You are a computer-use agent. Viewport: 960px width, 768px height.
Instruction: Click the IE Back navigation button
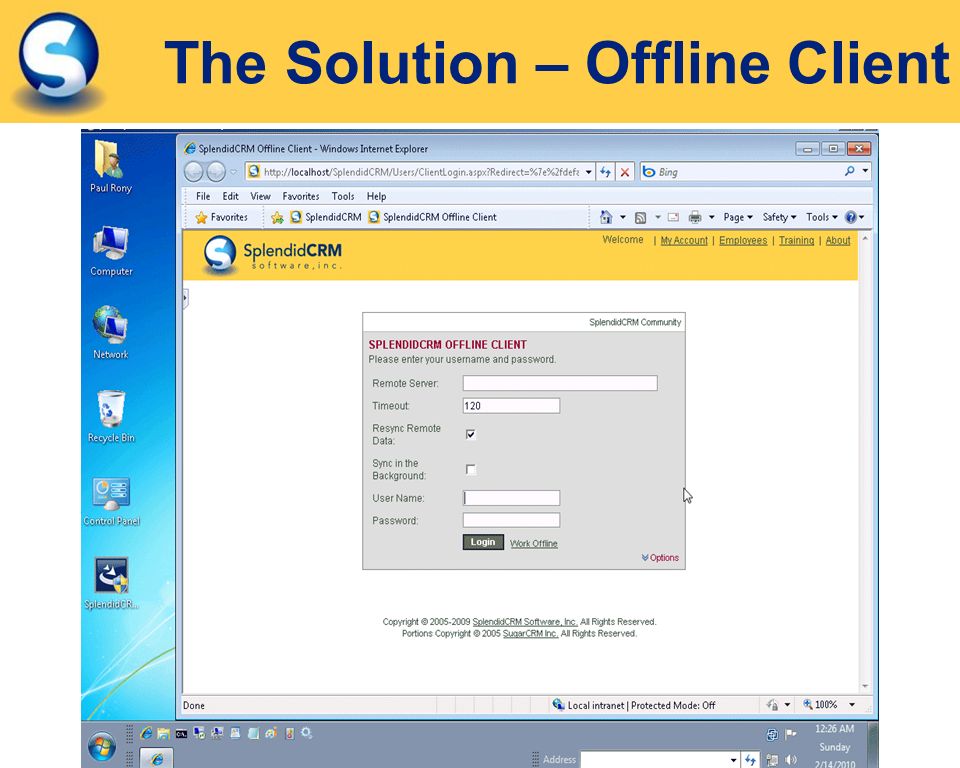194,172
